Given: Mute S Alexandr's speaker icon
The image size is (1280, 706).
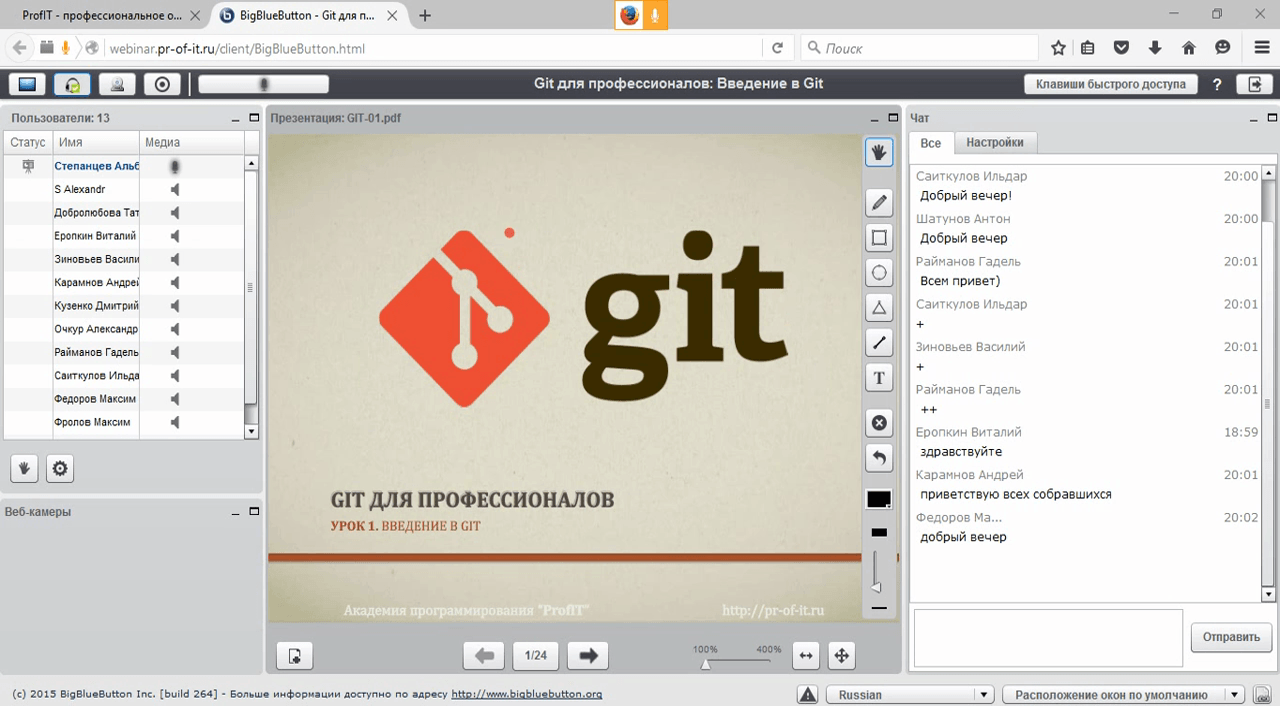Looking at the screenshot, I should coord(175,189).
